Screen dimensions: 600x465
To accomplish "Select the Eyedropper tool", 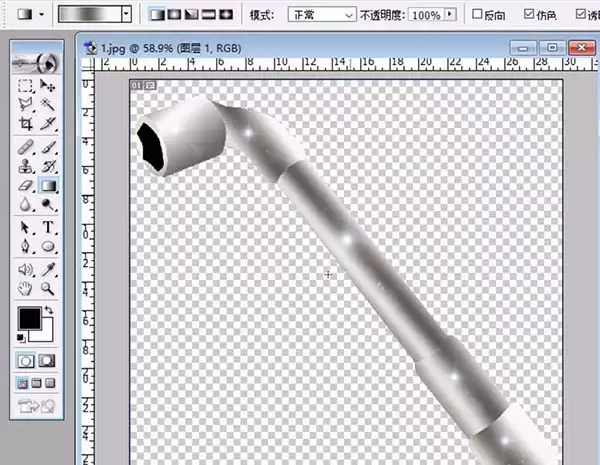I will pyautogui.click(x=48, y=269).
